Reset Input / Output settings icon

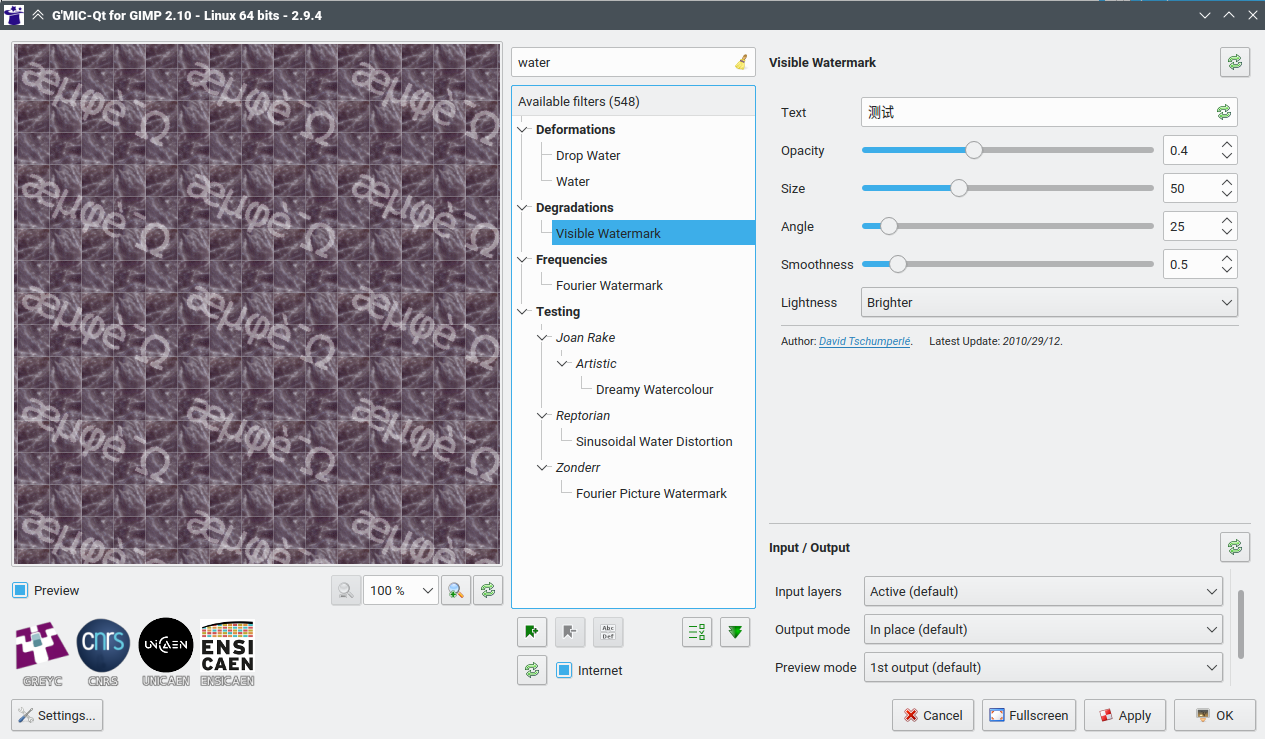1235,547
